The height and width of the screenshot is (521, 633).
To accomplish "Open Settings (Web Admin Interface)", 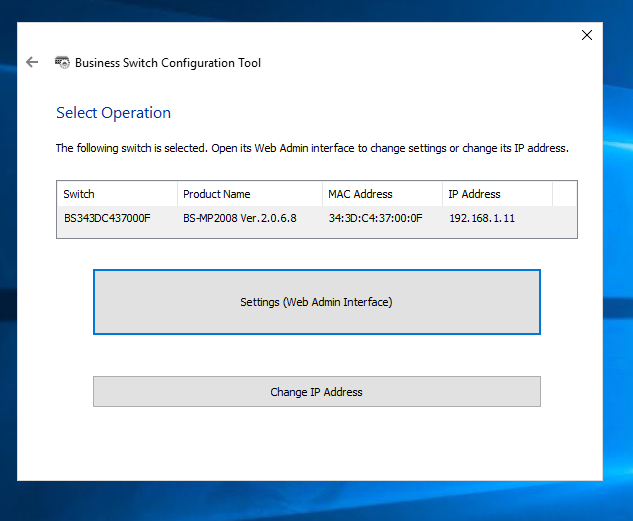I will [x=316, y=302].
